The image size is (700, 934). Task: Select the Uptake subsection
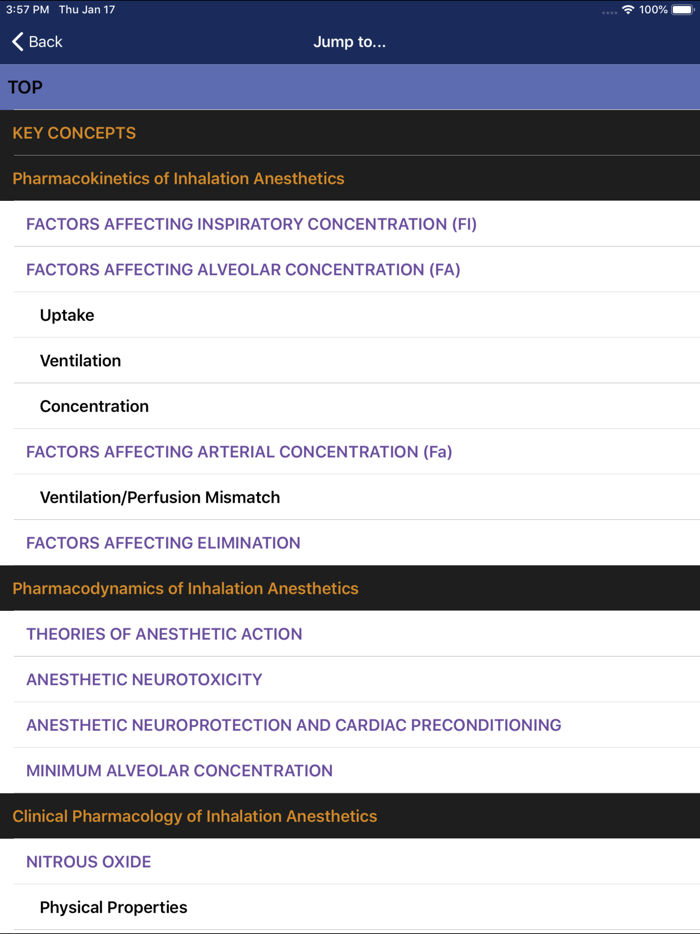[350, 315]
